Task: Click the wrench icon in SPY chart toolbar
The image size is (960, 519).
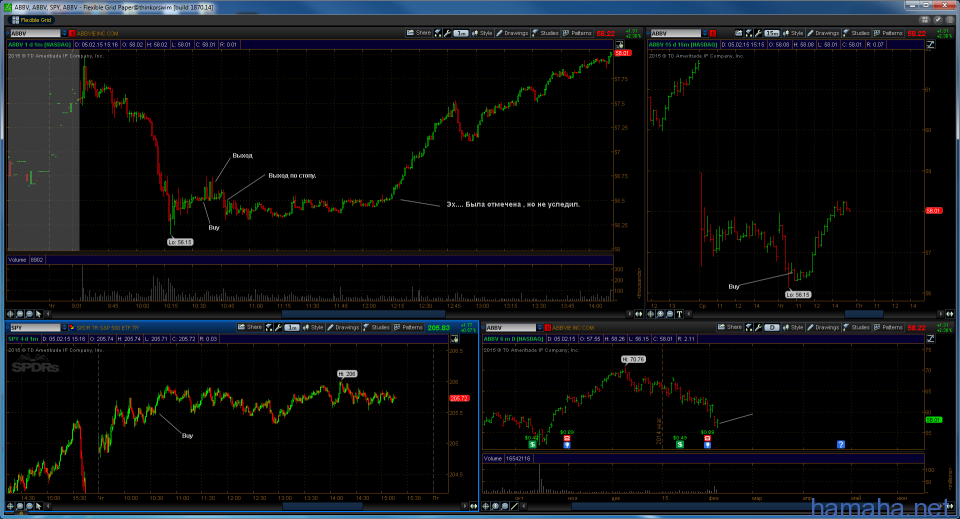Action: 278,327
